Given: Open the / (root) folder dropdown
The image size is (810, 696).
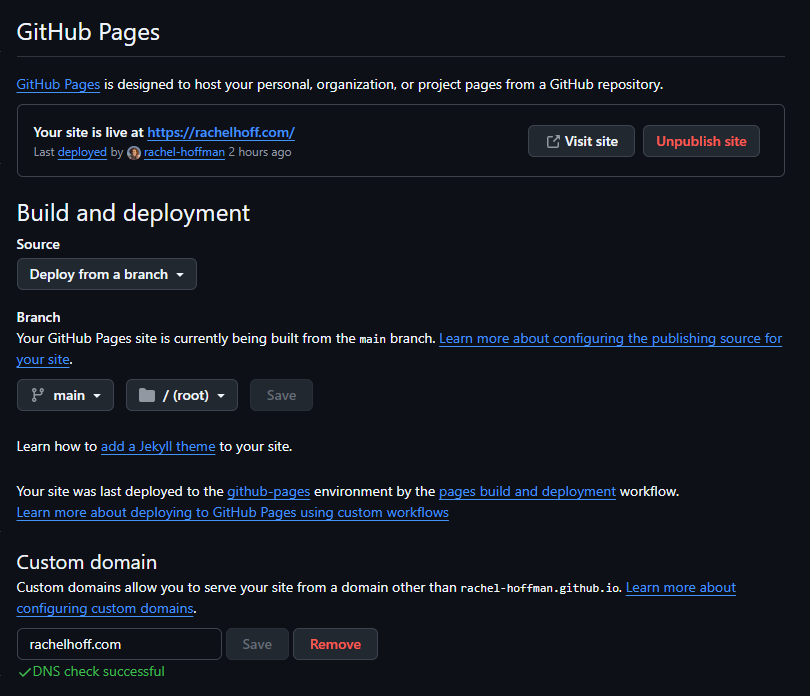Looking at the screenshot, I should tap(182, 395).
